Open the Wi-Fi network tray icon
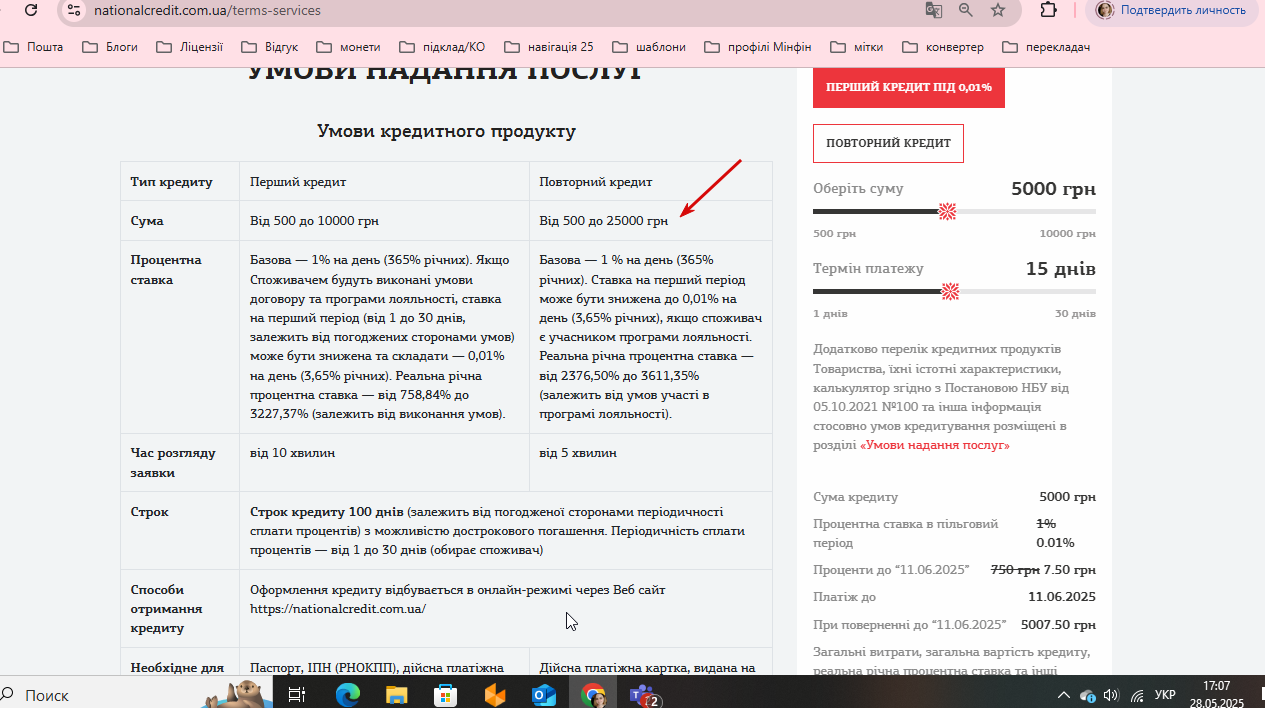This screenshot has width=1265, height=708. pos(1137,695)
